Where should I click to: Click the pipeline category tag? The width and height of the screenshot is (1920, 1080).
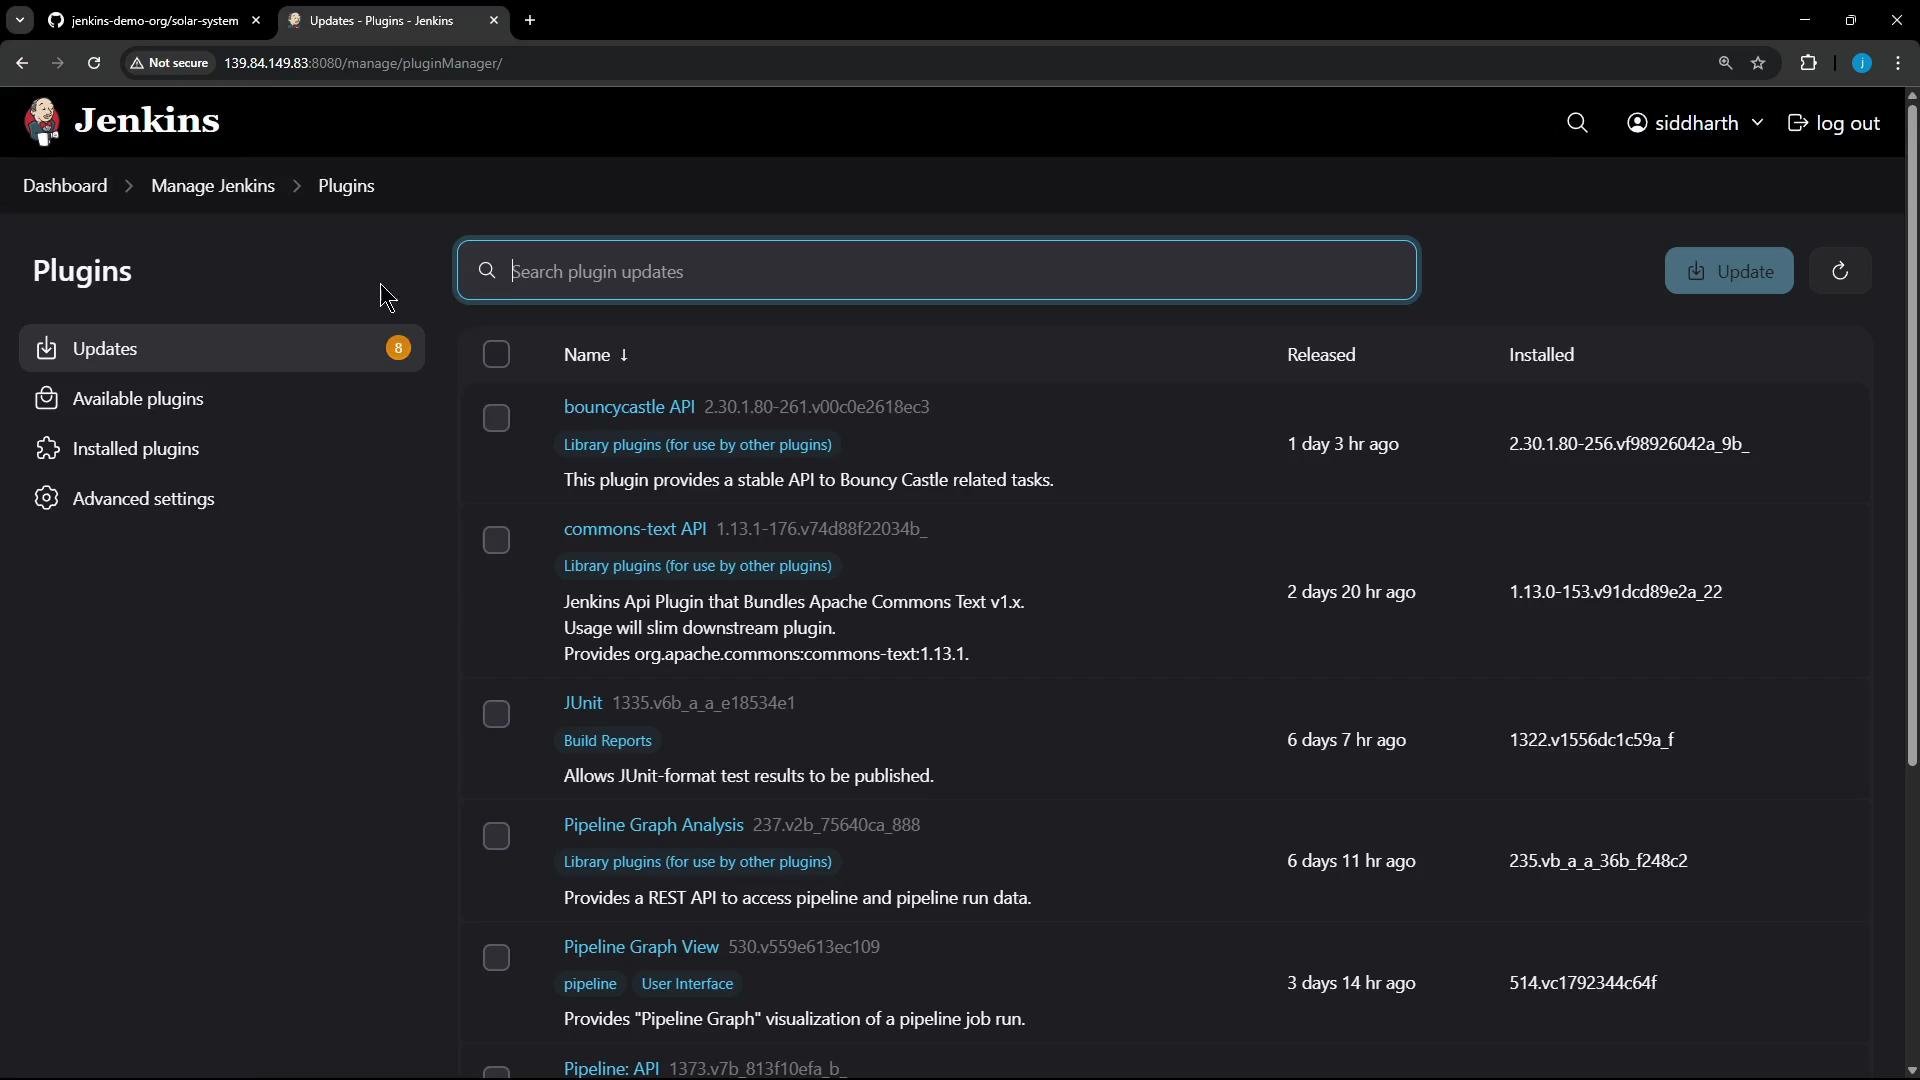pyautogui.click(x=590, y=984)
